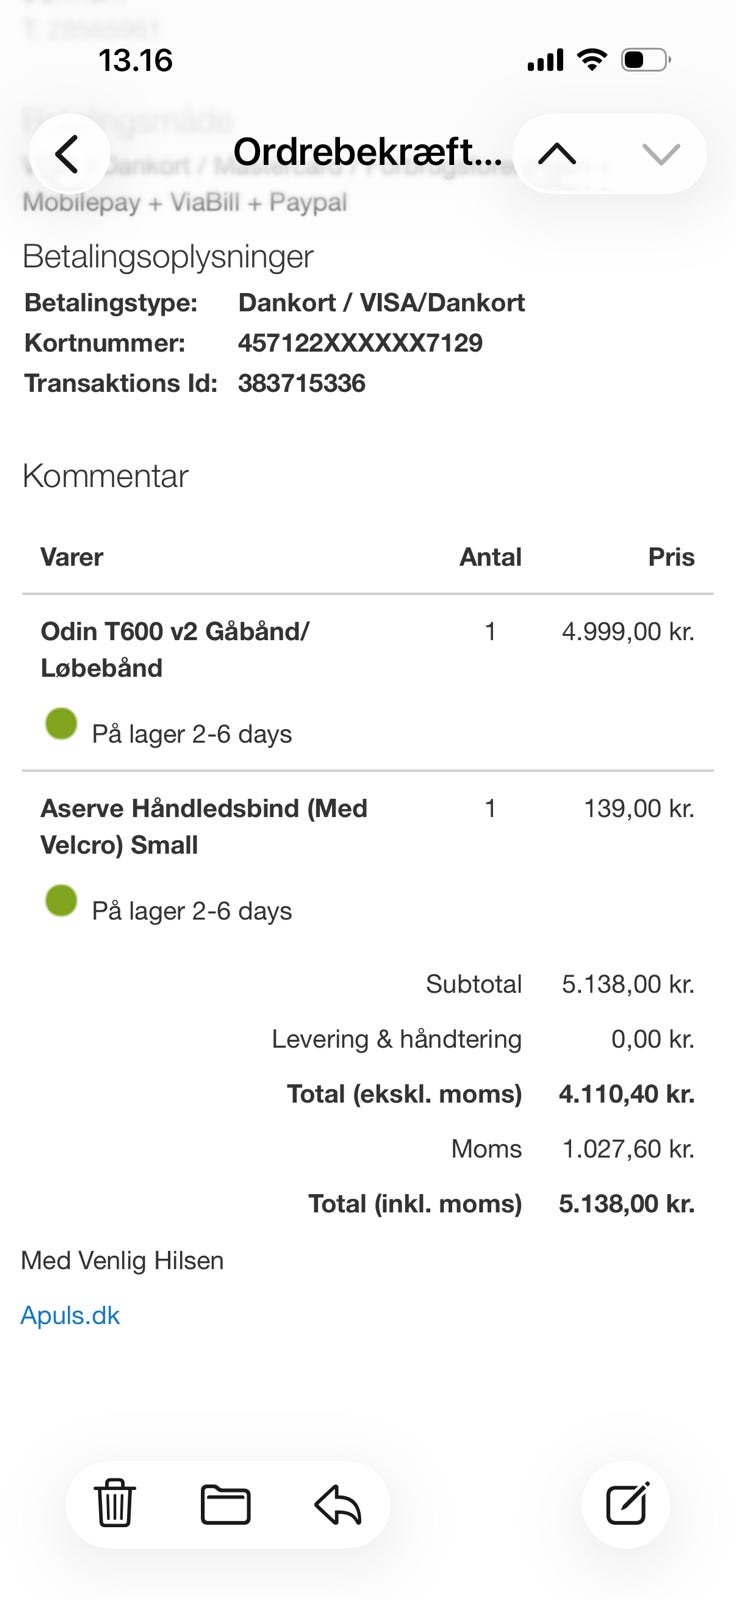Image resolution: width=736 pixels, height=1600 pixels.
Task: Tap the 13.16 clock in status bar
Action: pos(136,61)
